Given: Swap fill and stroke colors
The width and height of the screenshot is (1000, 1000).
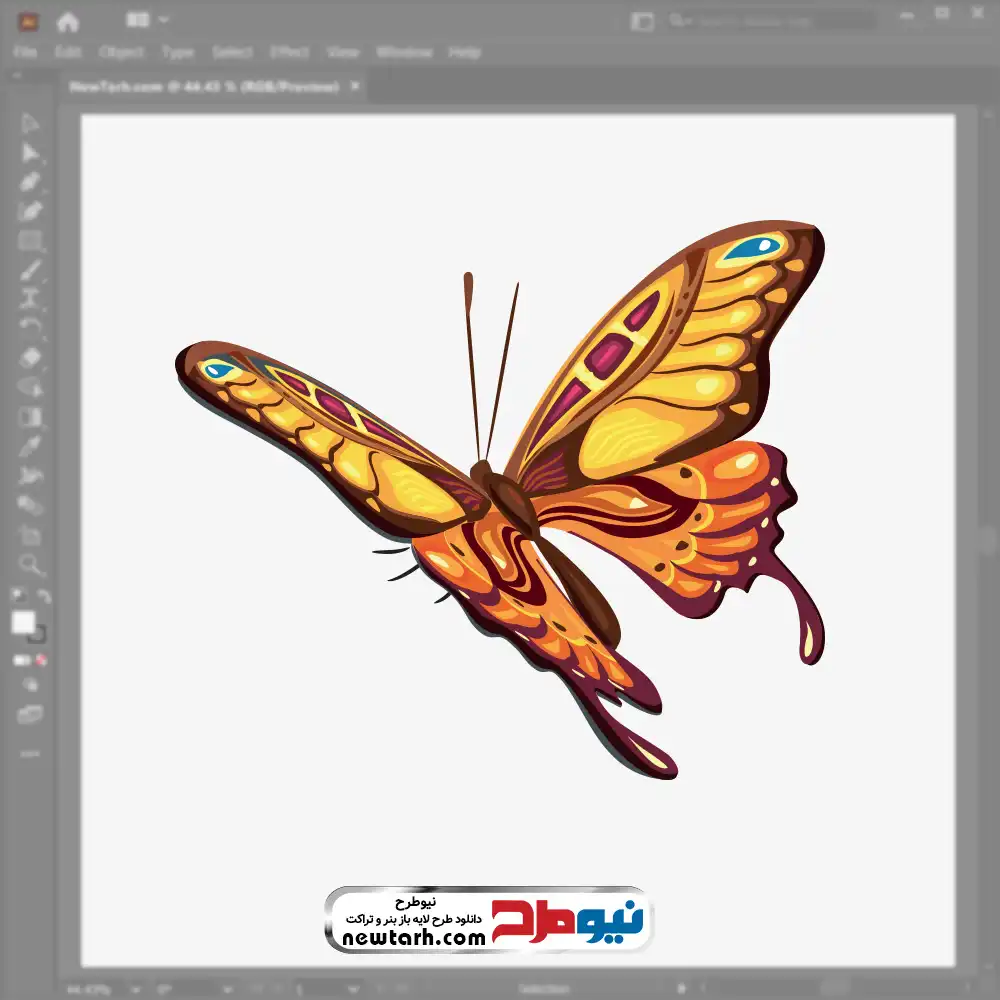Looking at the screenshot, I should pyautogui.click(x=44, y=597).
